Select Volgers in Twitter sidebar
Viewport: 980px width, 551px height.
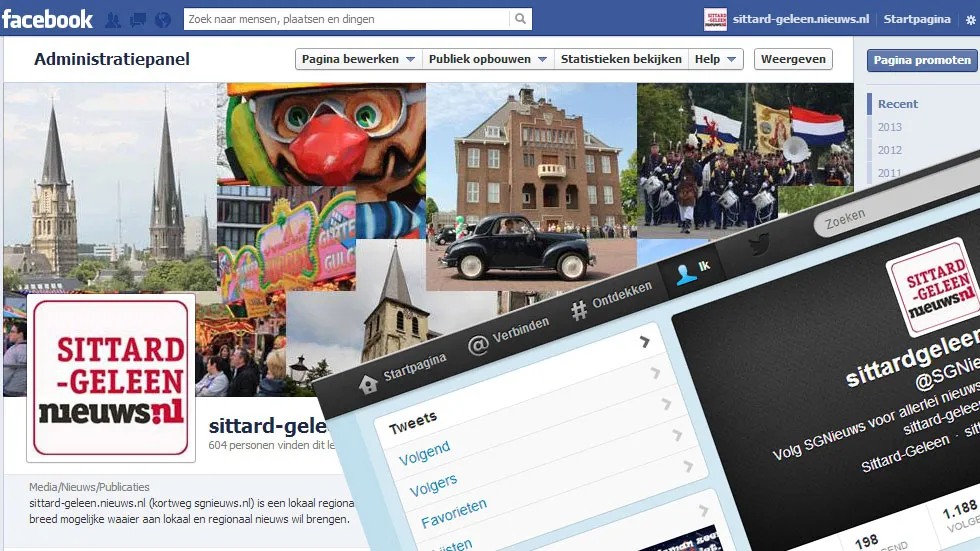pos(433,485)
